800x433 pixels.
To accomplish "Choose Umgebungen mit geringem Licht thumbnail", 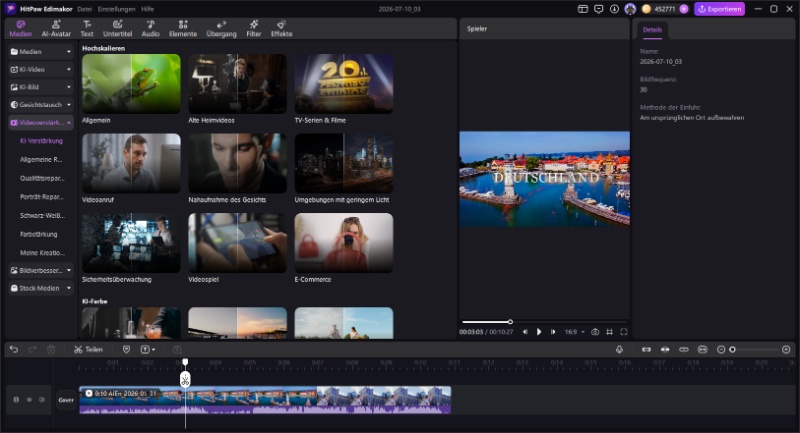I will coord(344,163).
